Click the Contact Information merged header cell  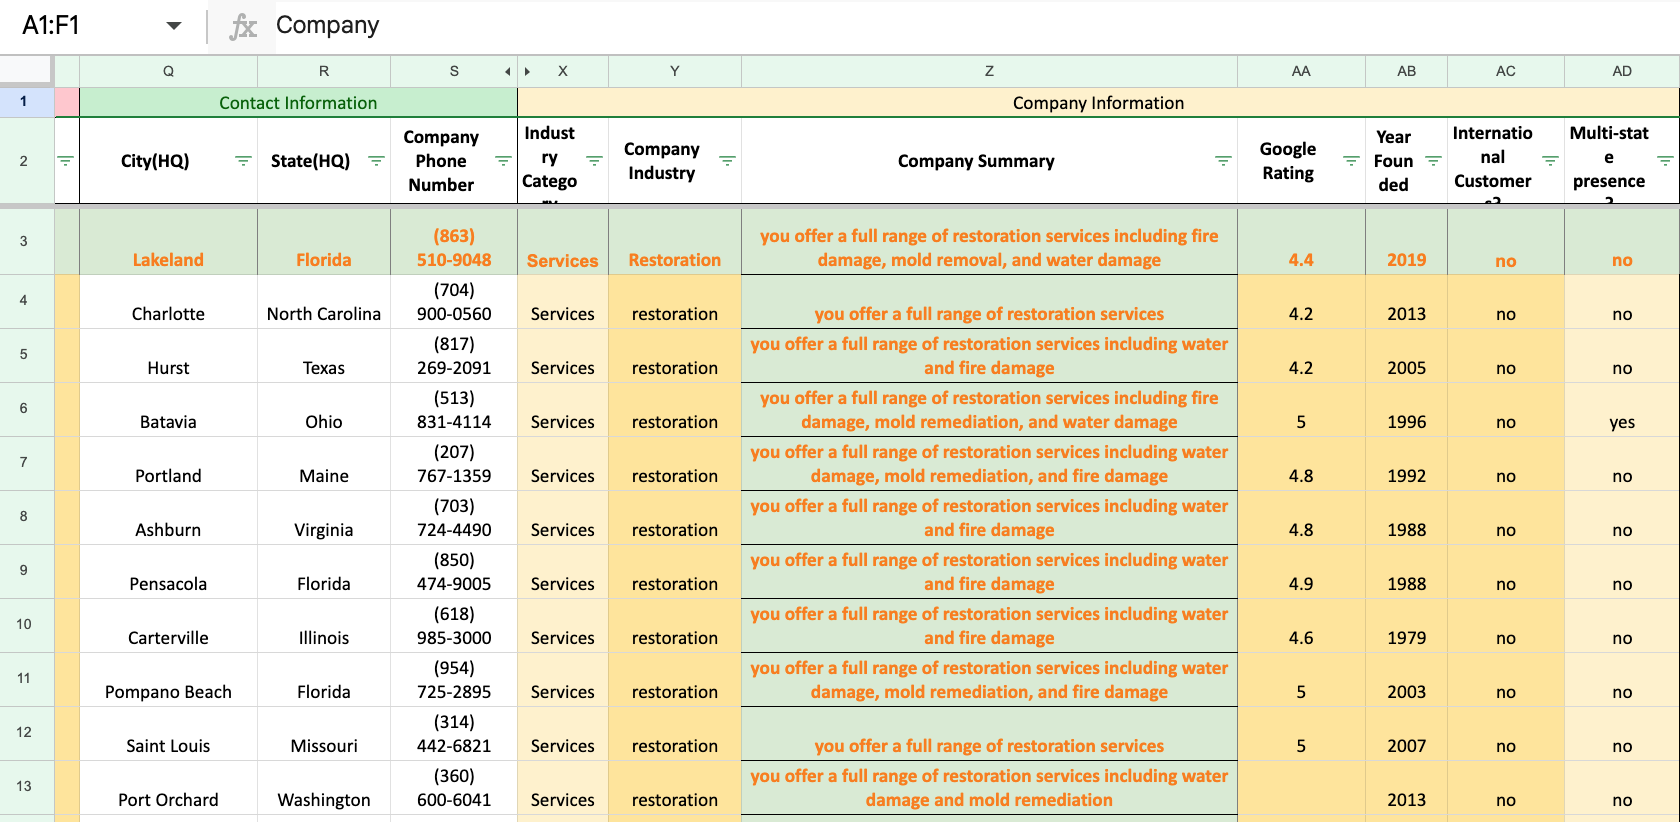point(298,103)
